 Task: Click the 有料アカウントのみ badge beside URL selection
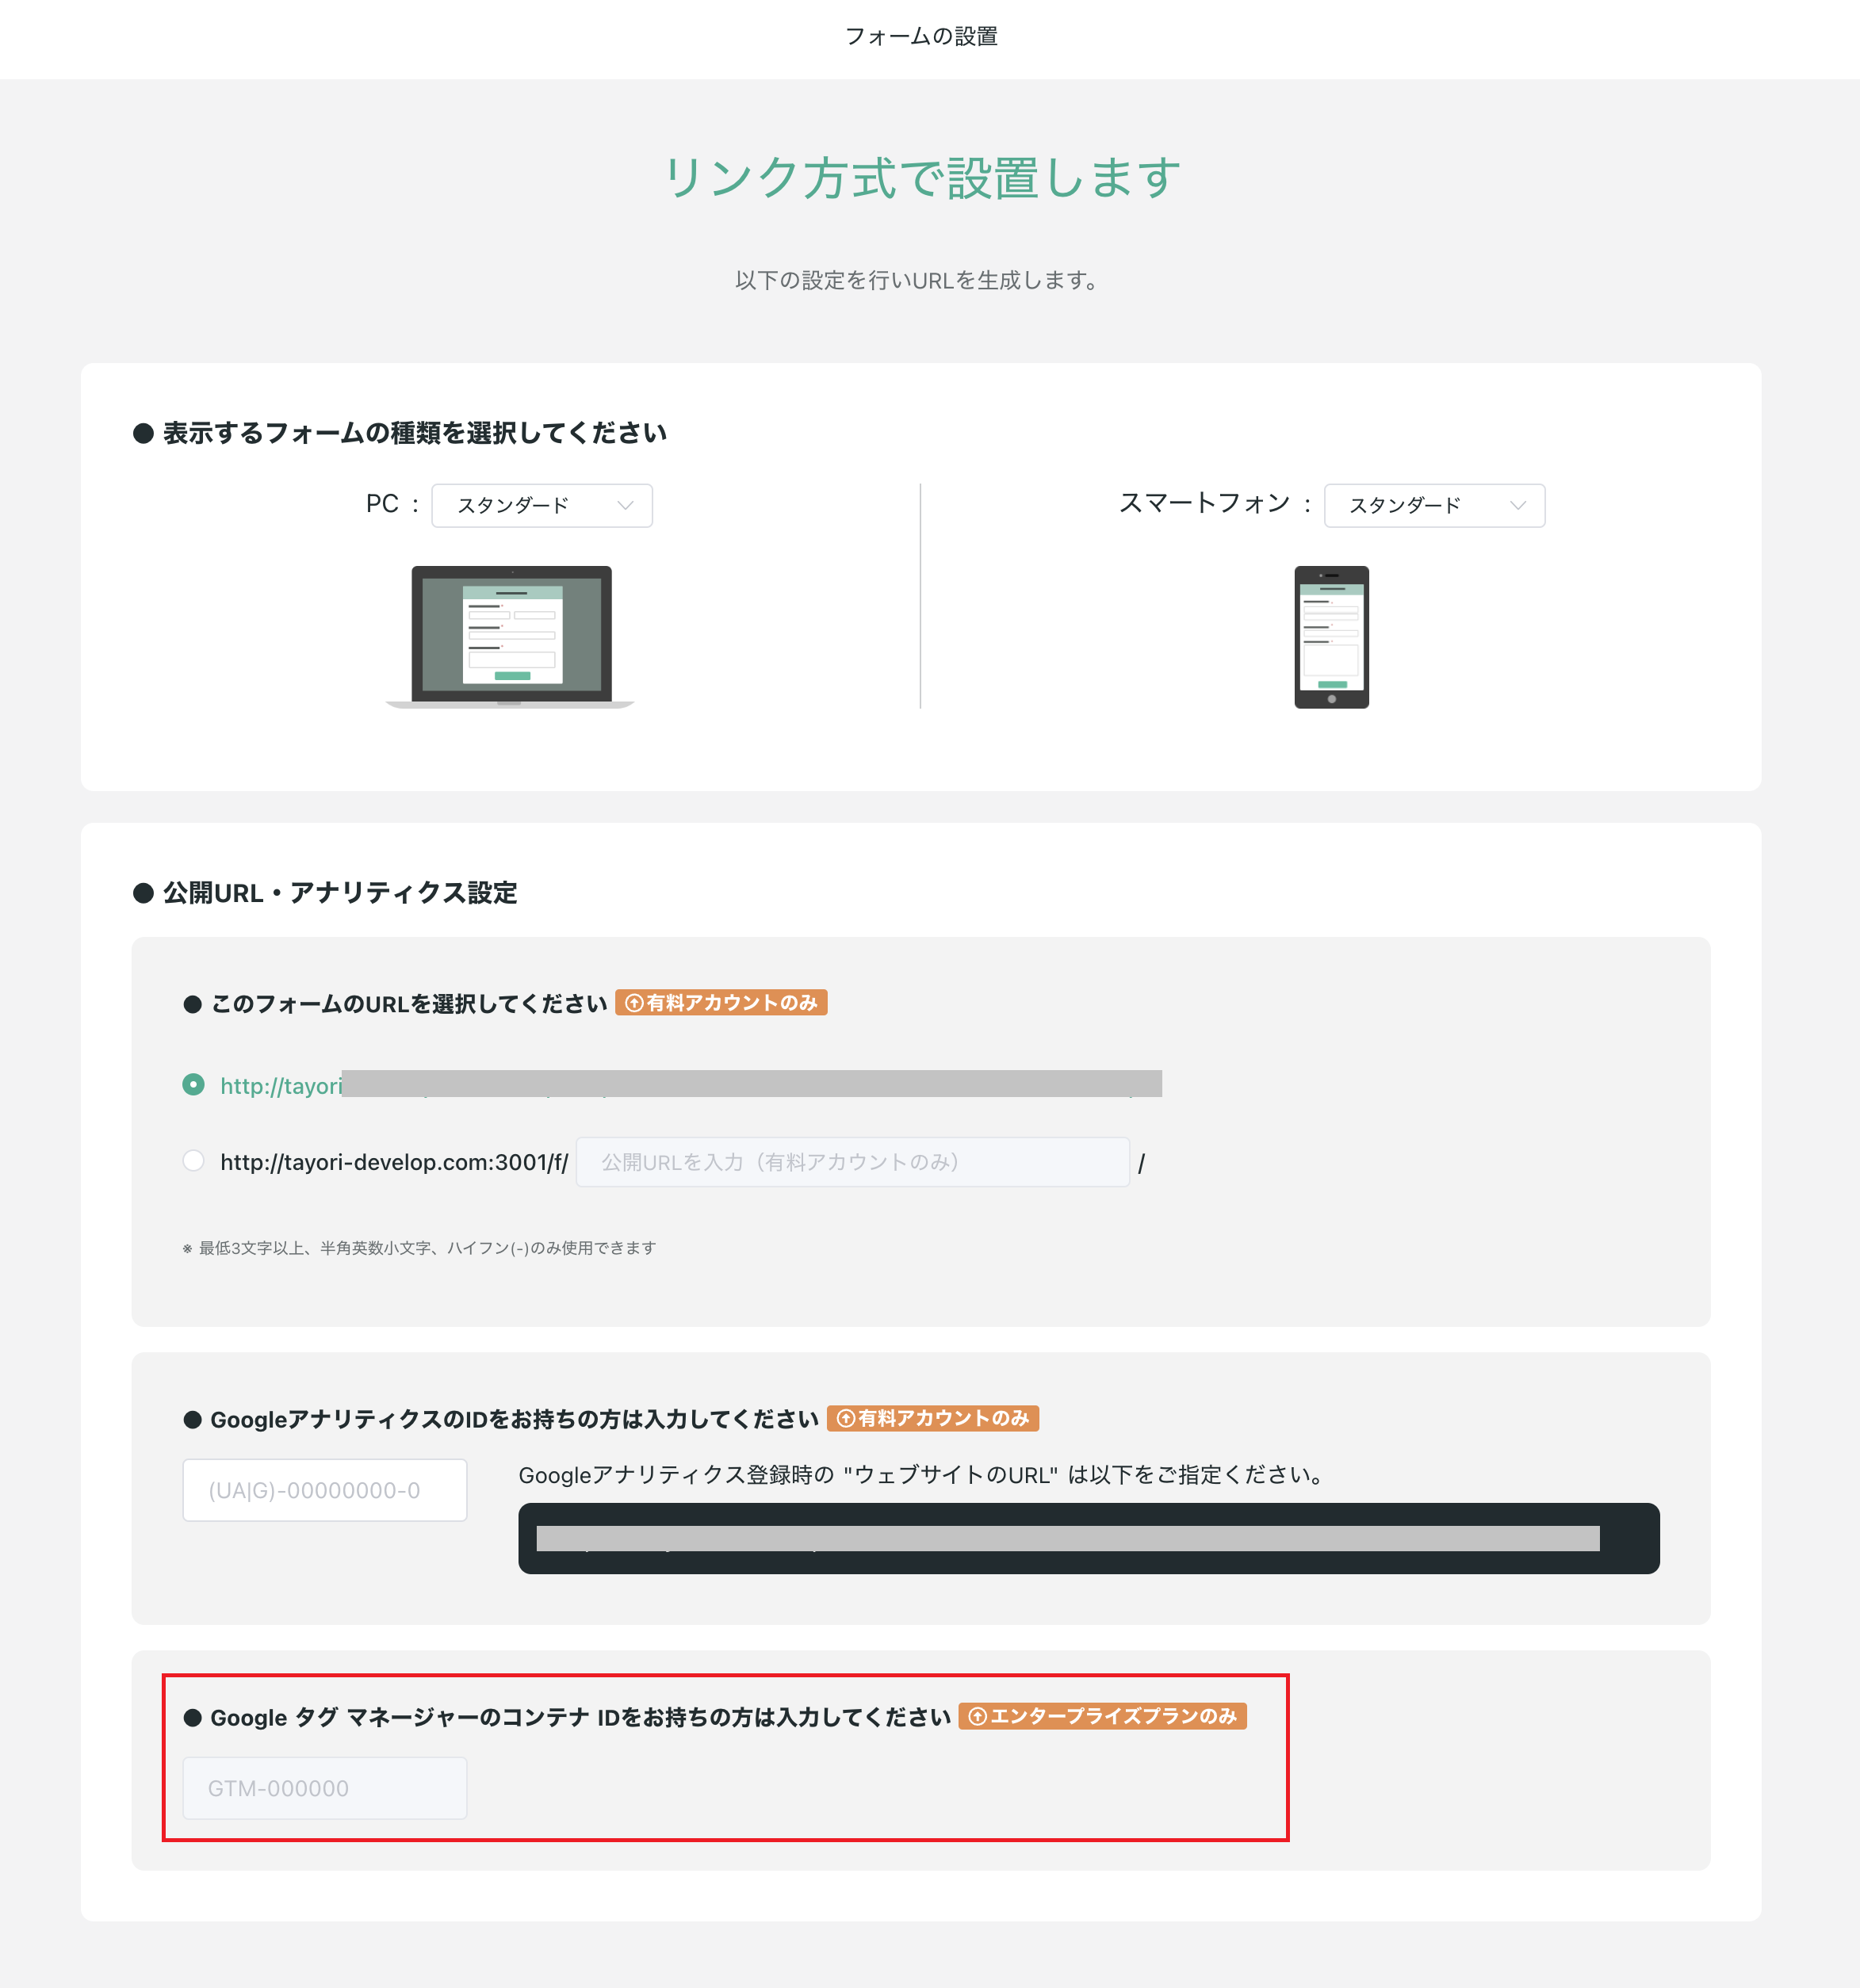tap(720, 1002)
